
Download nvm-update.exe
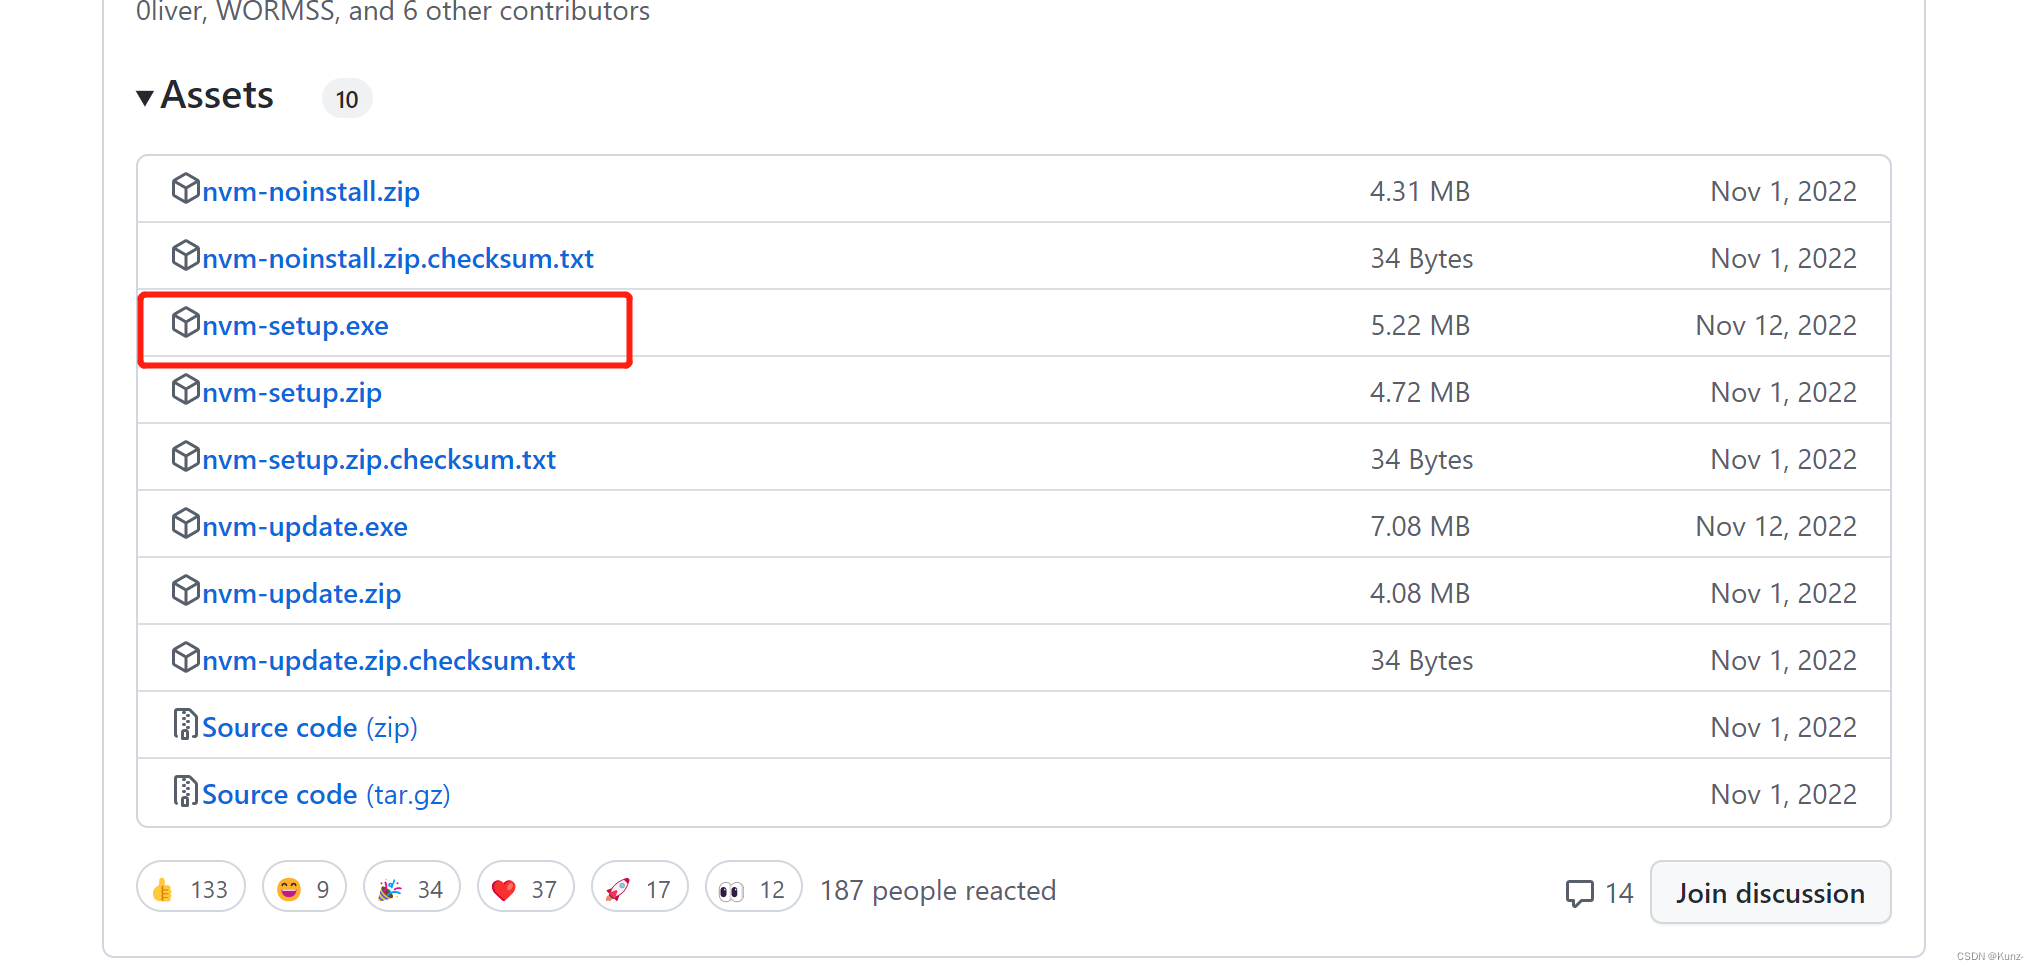click(305, 526)
